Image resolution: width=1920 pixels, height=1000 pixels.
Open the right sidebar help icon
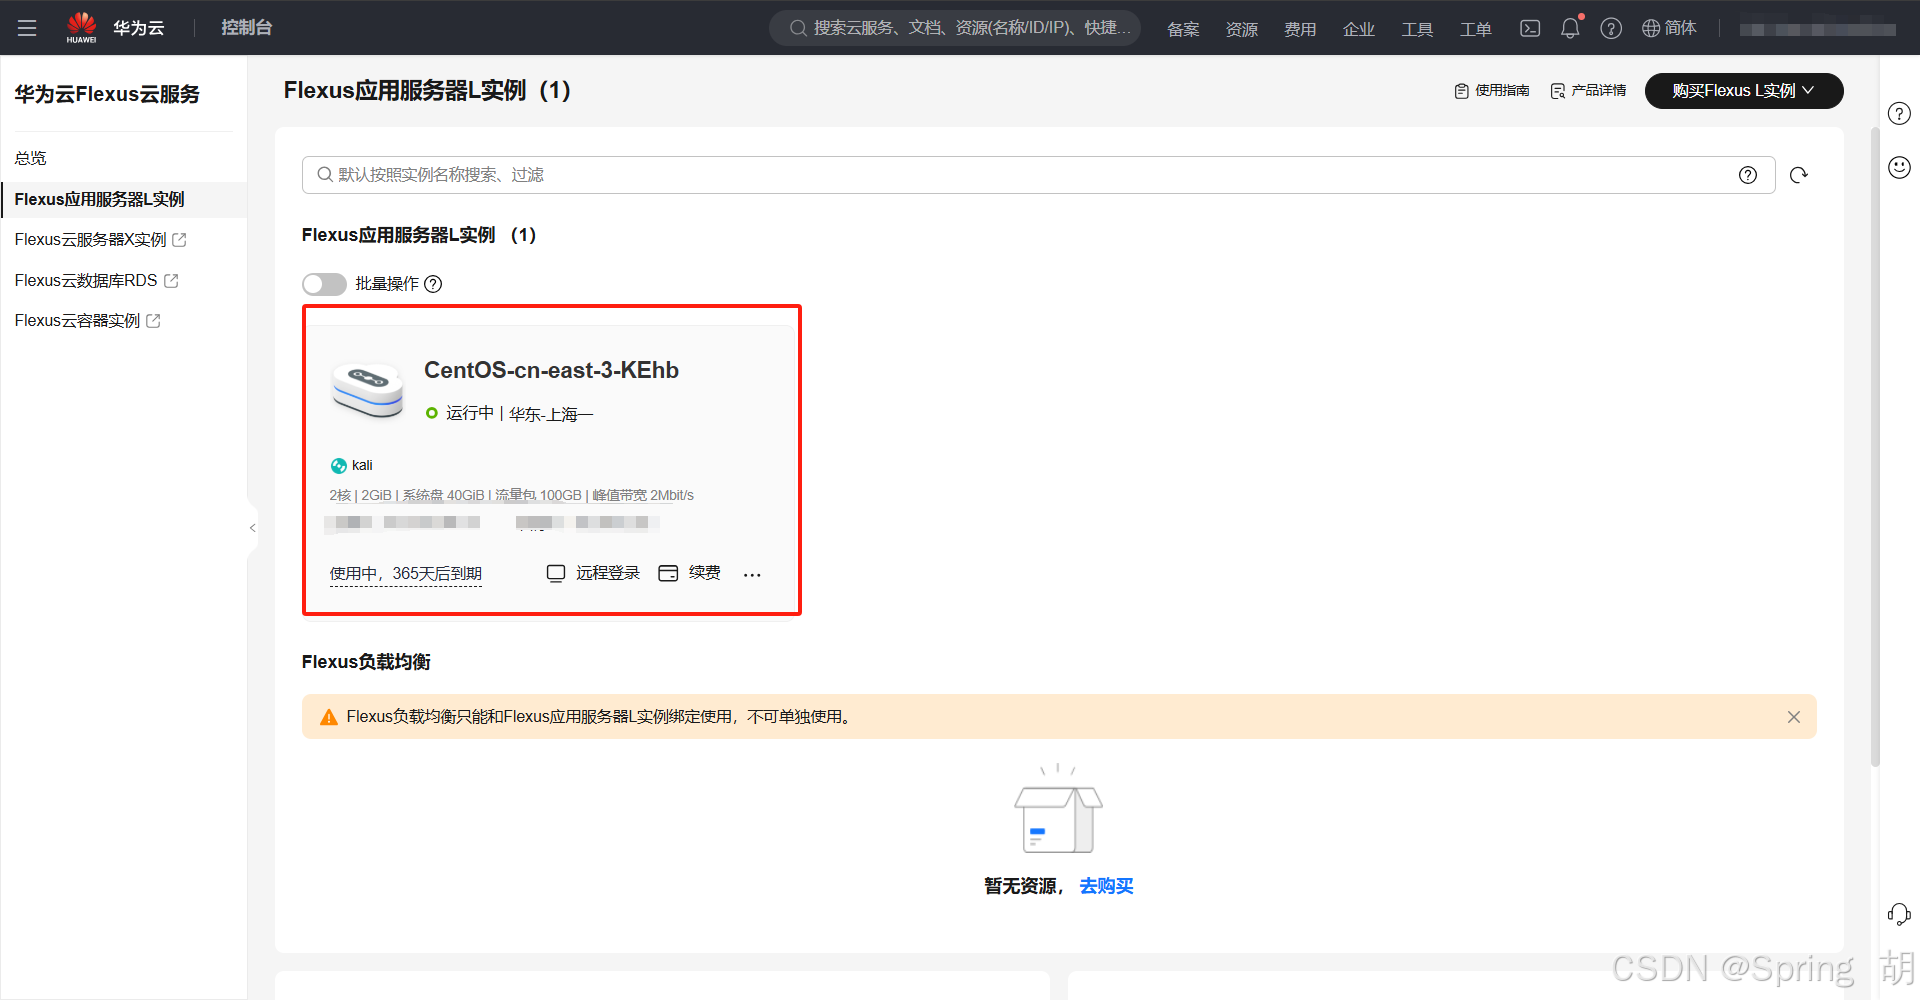click(x=1899, y=113)
